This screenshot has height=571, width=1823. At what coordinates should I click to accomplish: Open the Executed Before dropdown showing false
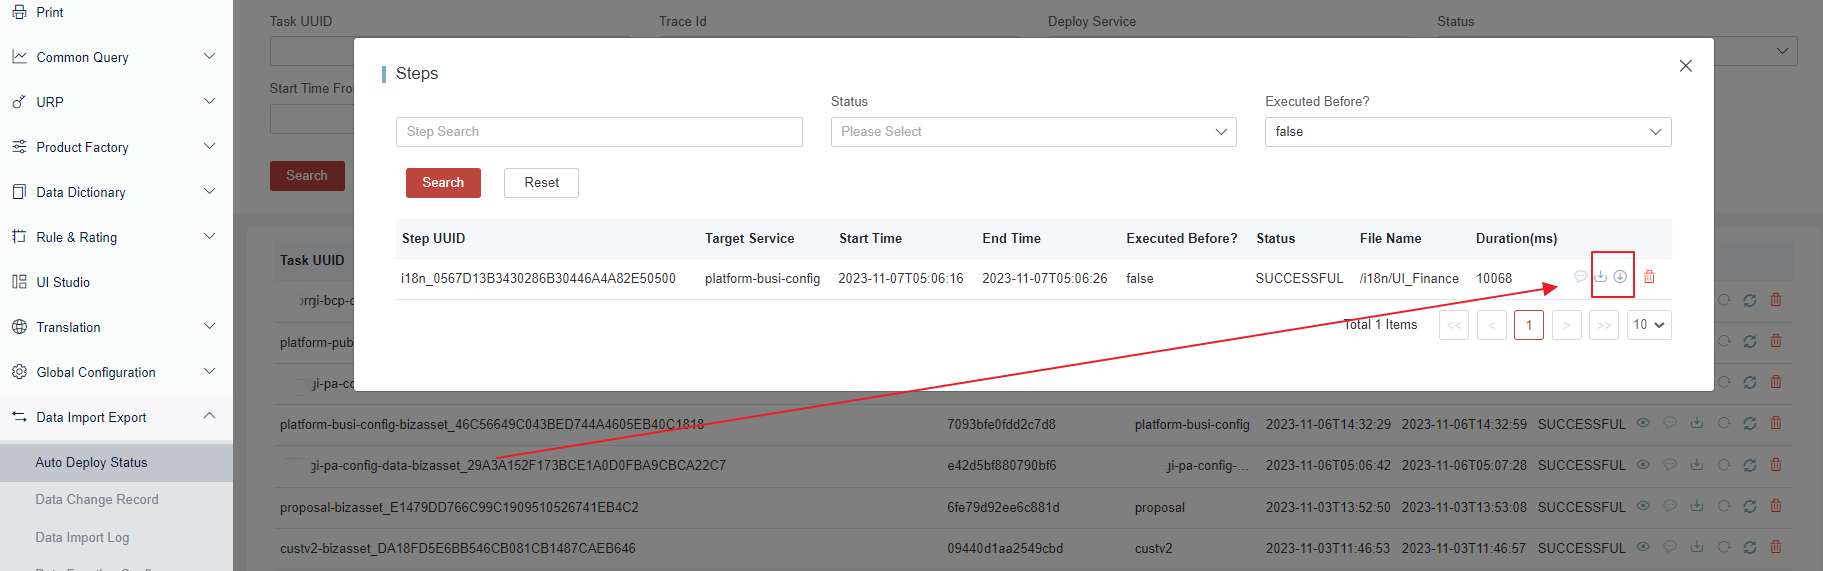(x=1467, y=132)
